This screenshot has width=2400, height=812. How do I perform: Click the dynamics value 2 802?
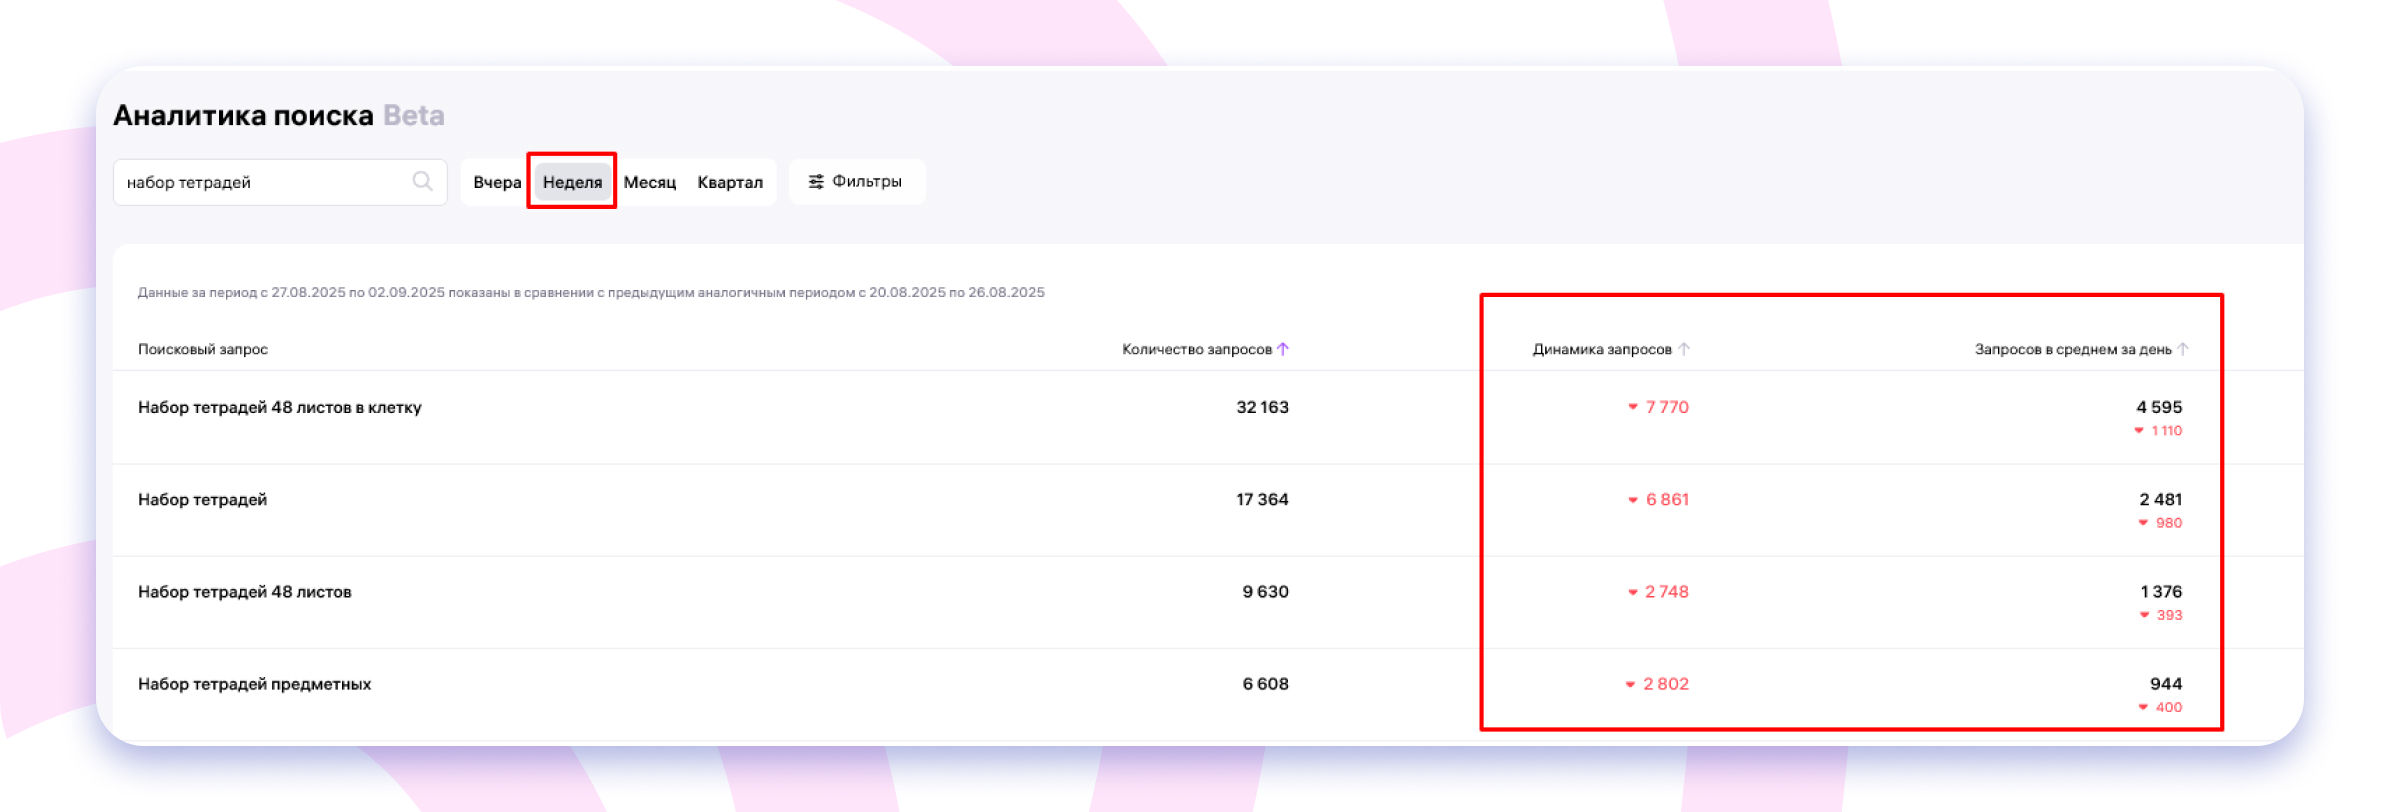point(1666,684)
